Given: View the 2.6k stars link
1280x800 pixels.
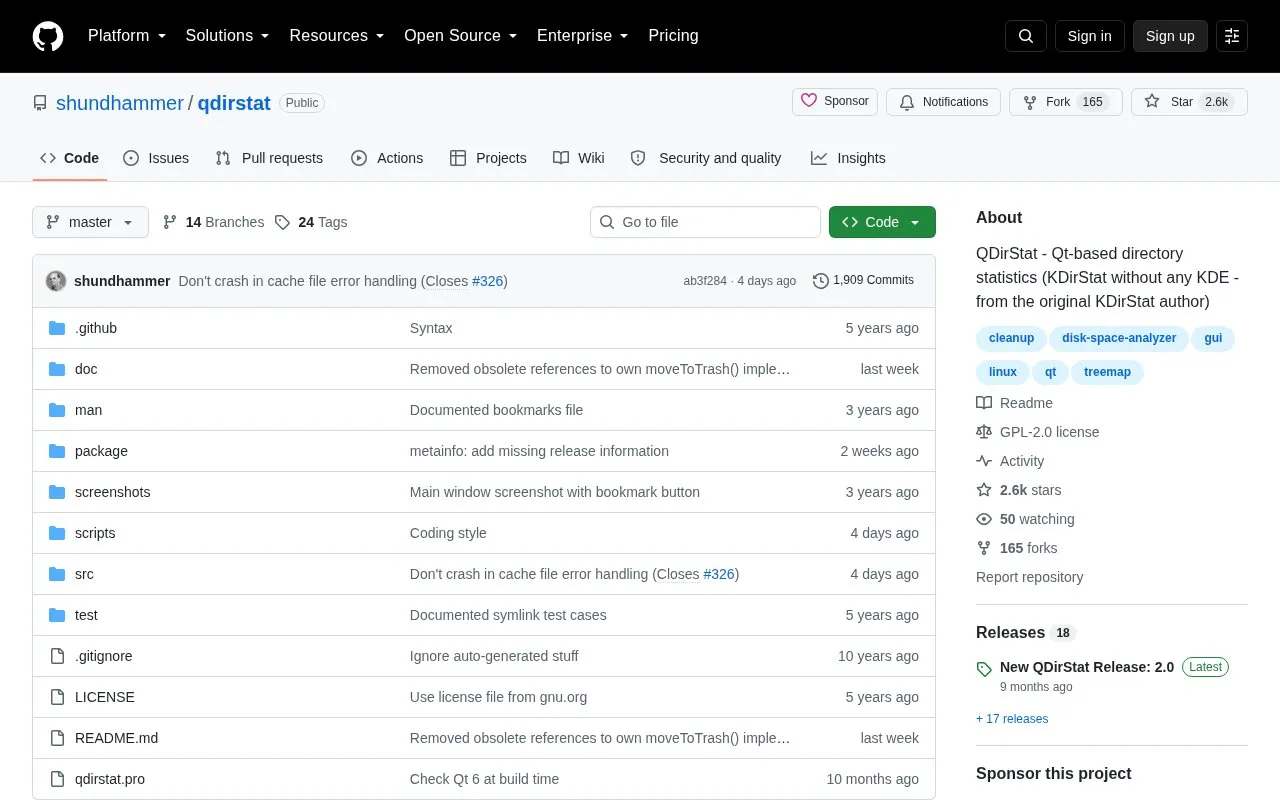Looking at the screenshot, I should pos(1018,490).
